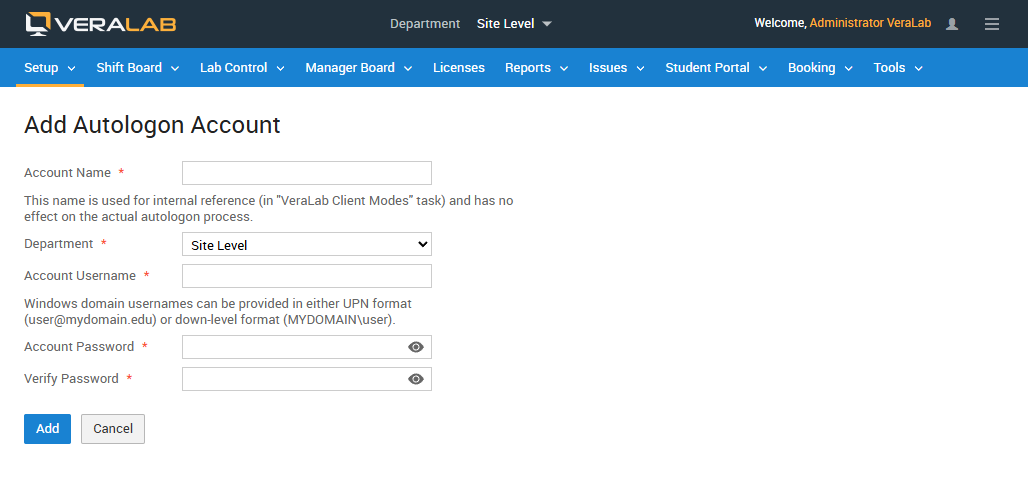Expand the Student Portal menu

click(x=716, y=68)
